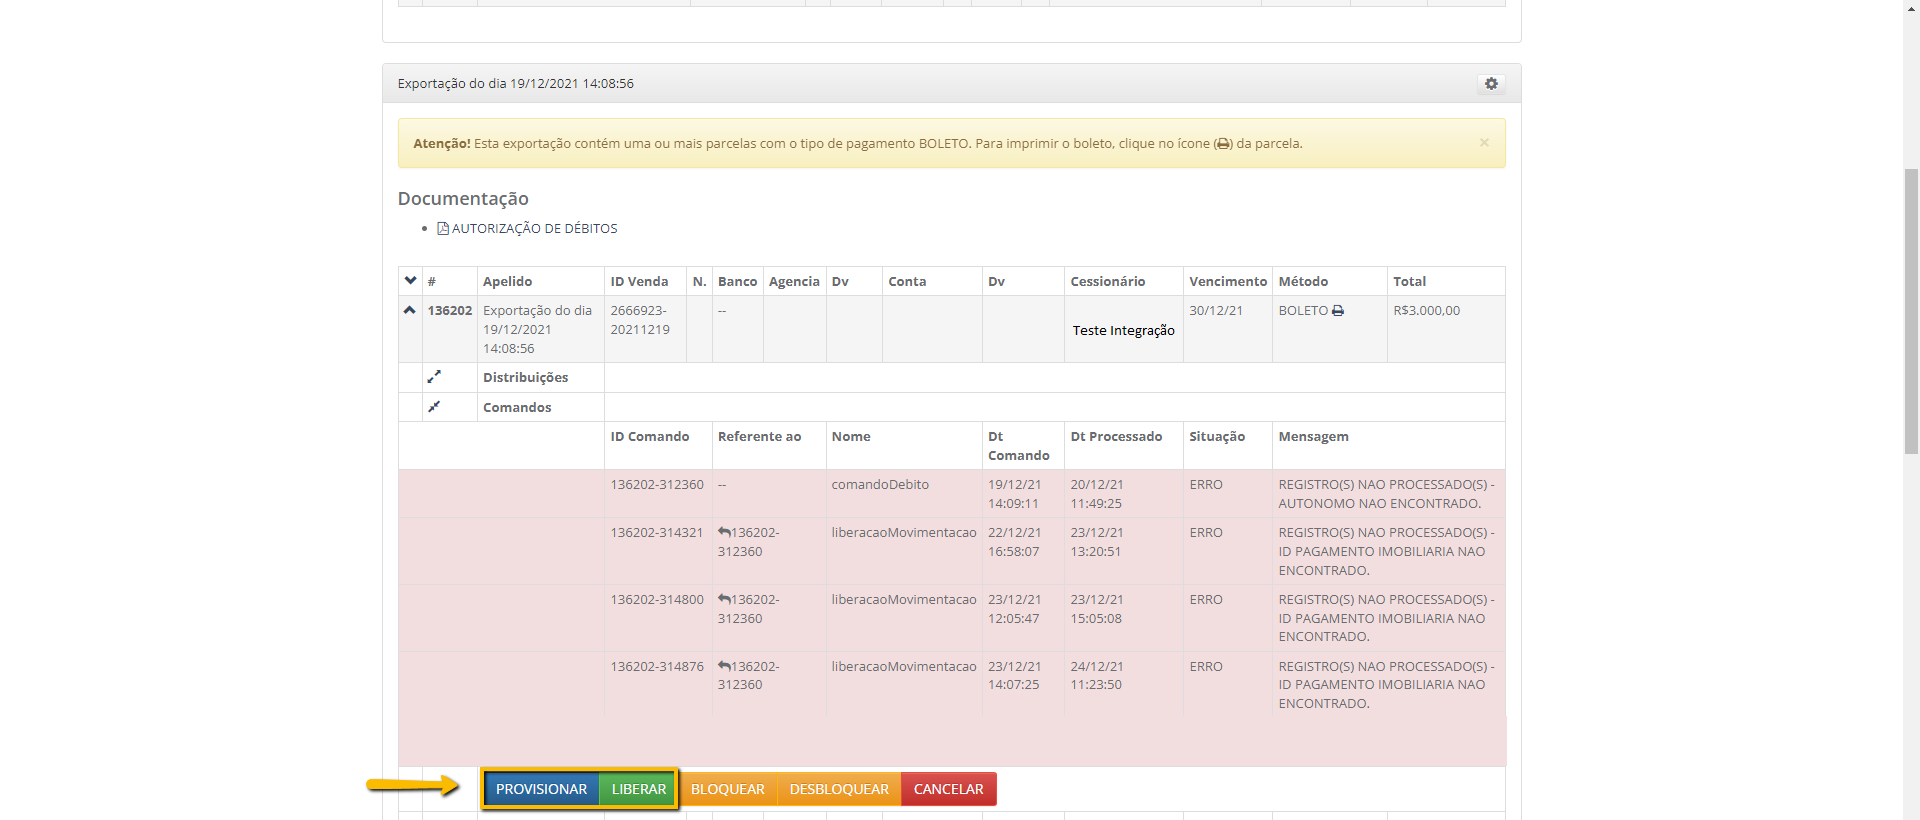Click the reply arrow in command 136202-314876 row
Image resolution: width=1920 pixels, height=820 pixels.
pyautogui.click(x=724, y=666)
